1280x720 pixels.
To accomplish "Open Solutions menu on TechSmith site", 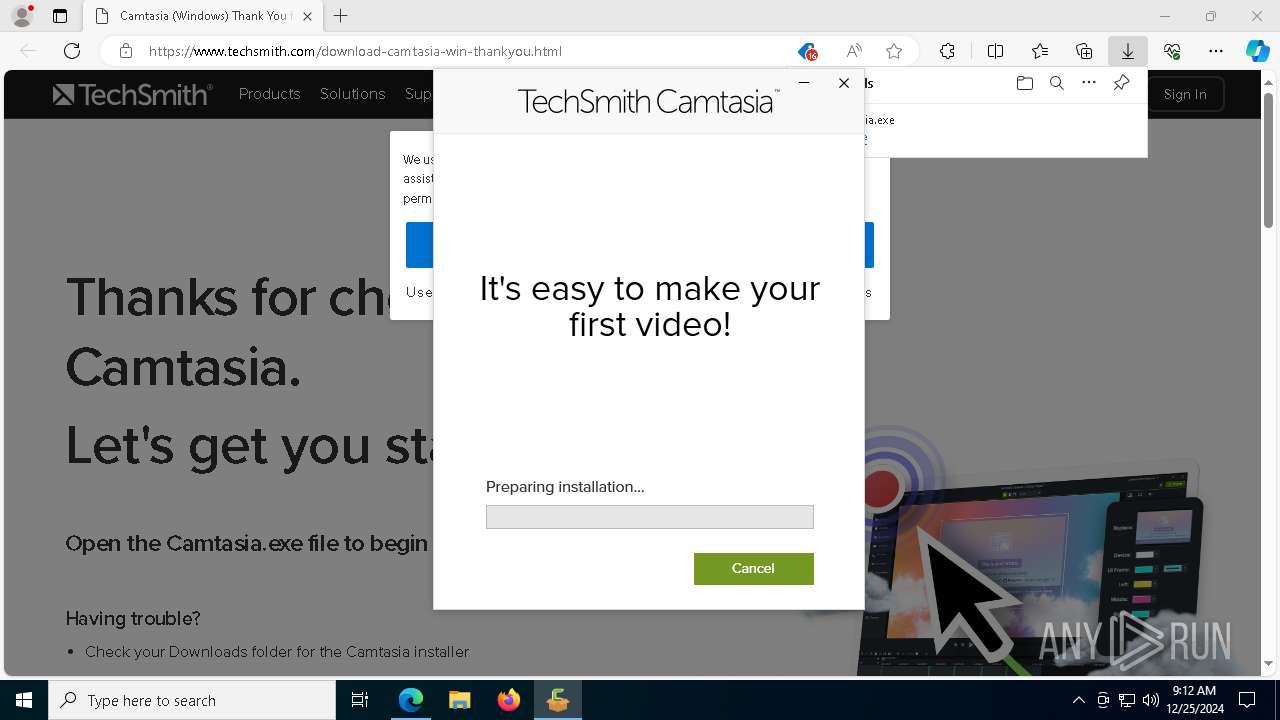I will tap(352, 94).
